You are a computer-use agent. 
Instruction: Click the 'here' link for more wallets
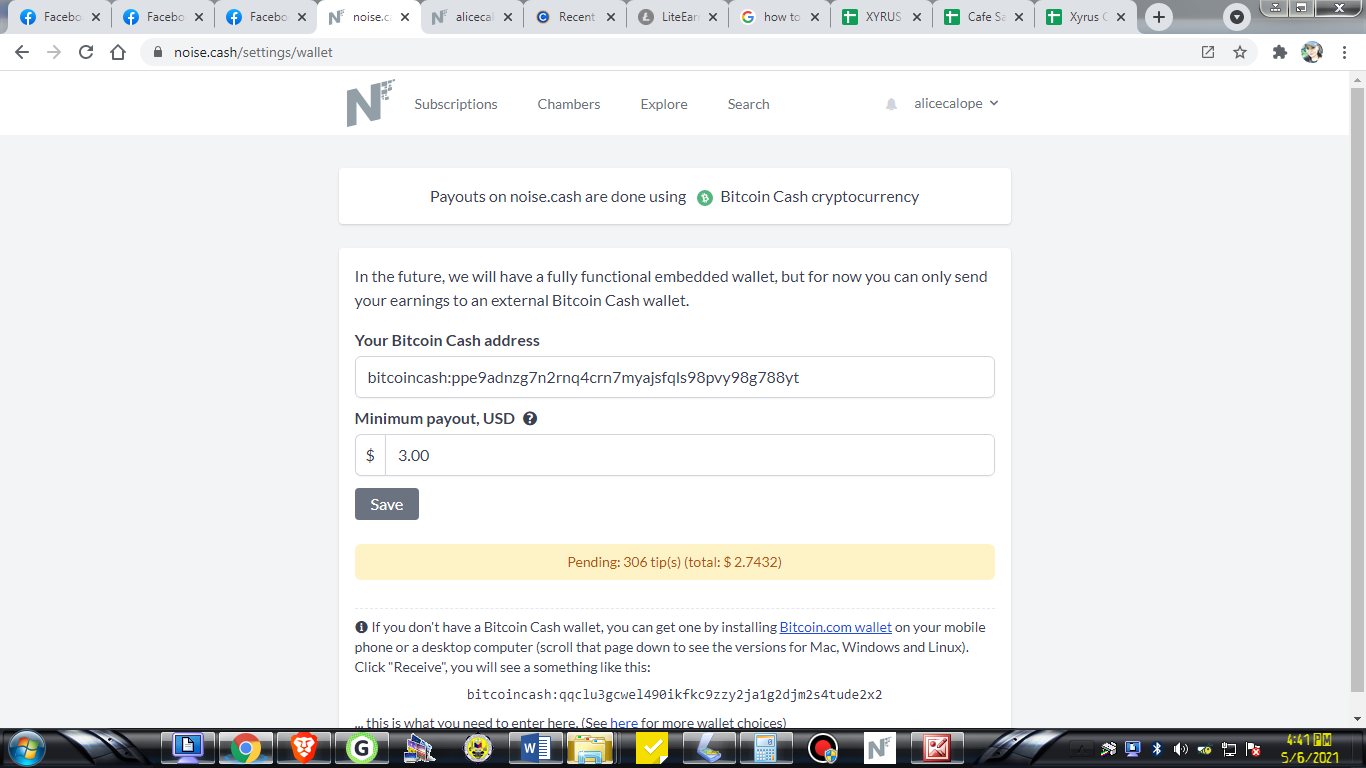tap(624, 723)
